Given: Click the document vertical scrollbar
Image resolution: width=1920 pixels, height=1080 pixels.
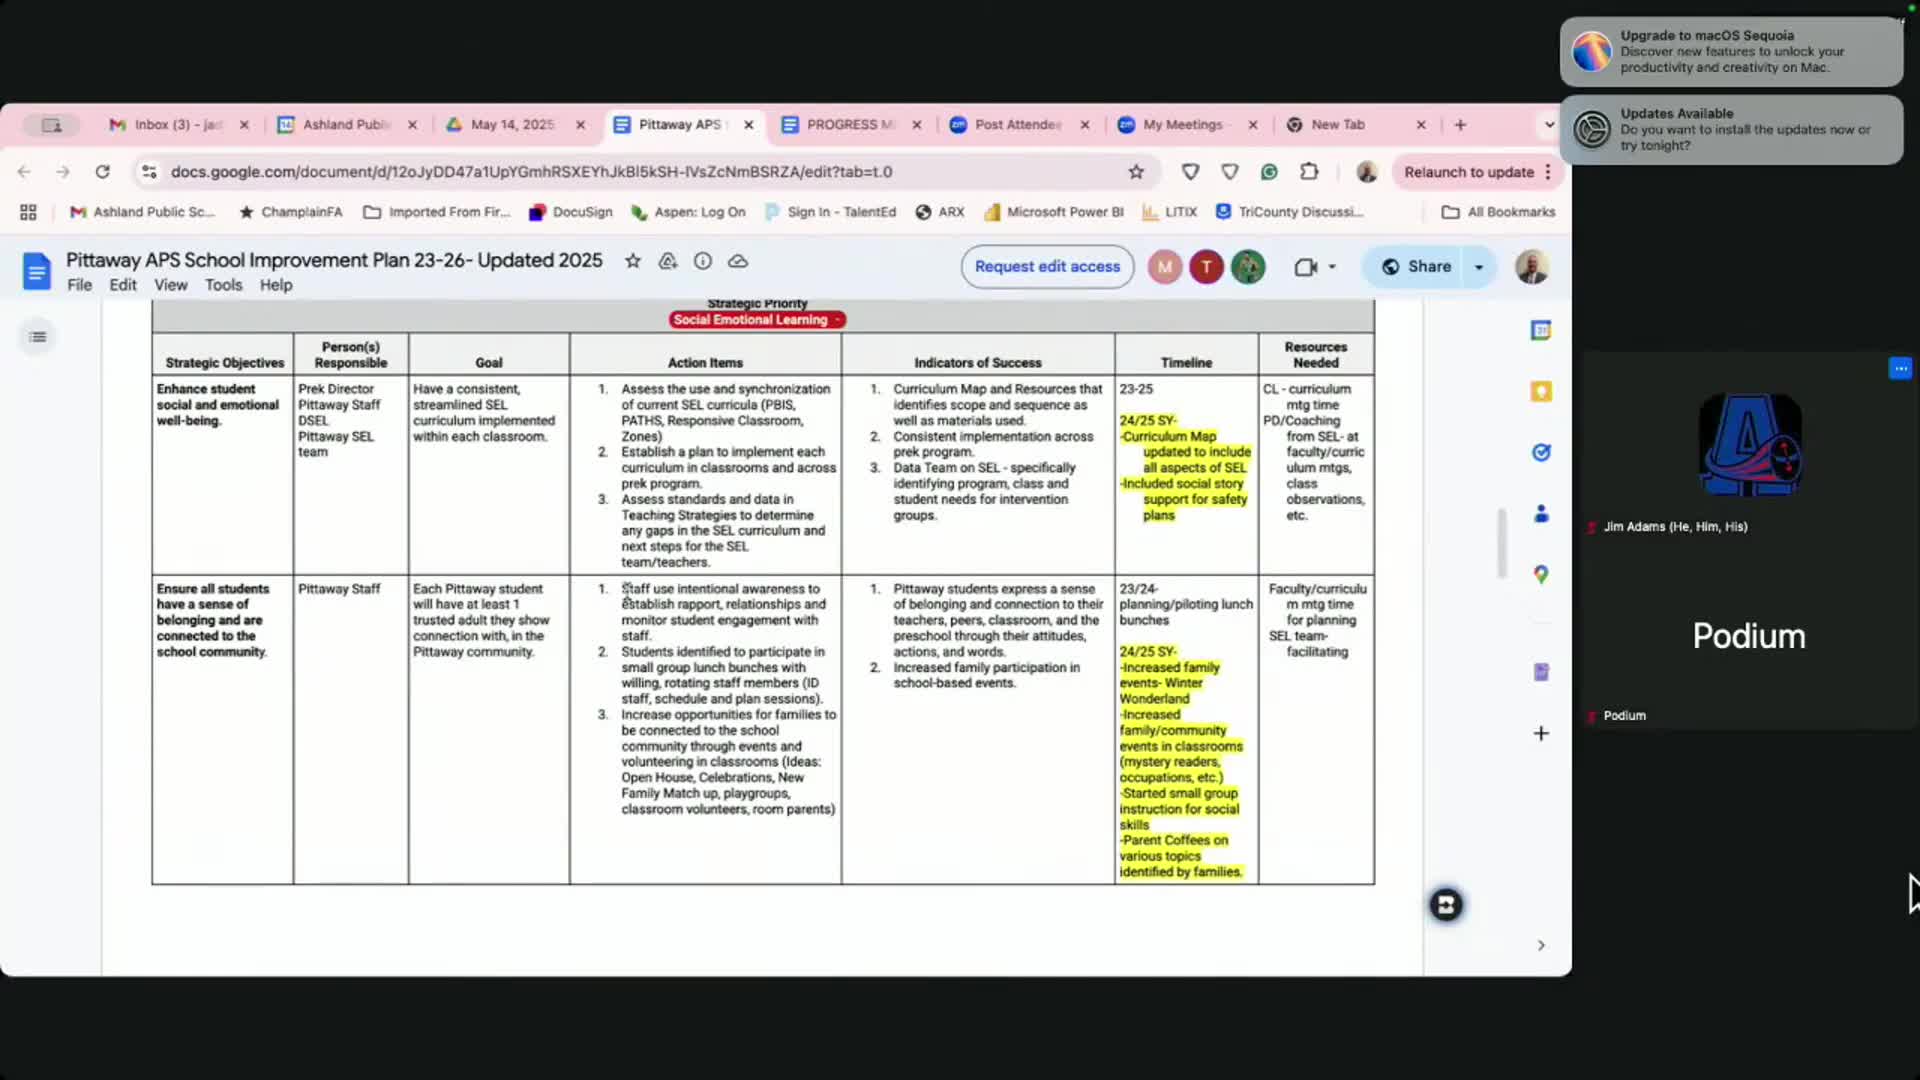Looking at the screenshot, I should coord(1501,542).
